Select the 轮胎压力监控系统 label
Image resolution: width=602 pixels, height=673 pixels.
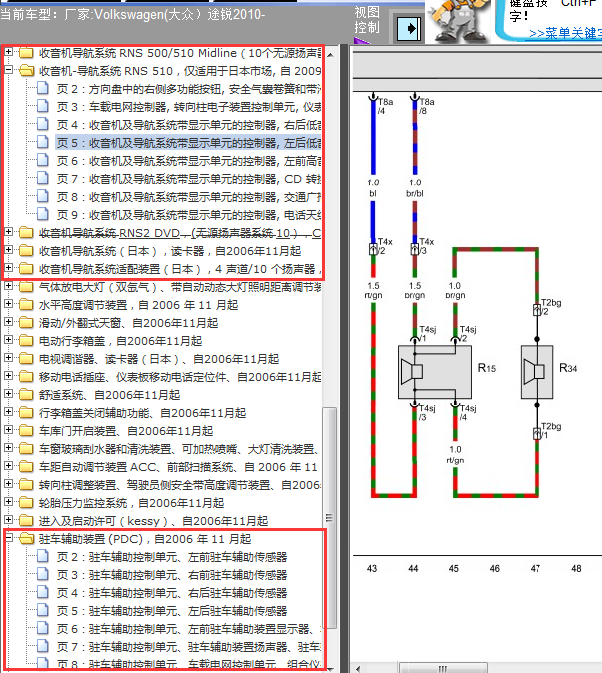(x=131, y=503)
